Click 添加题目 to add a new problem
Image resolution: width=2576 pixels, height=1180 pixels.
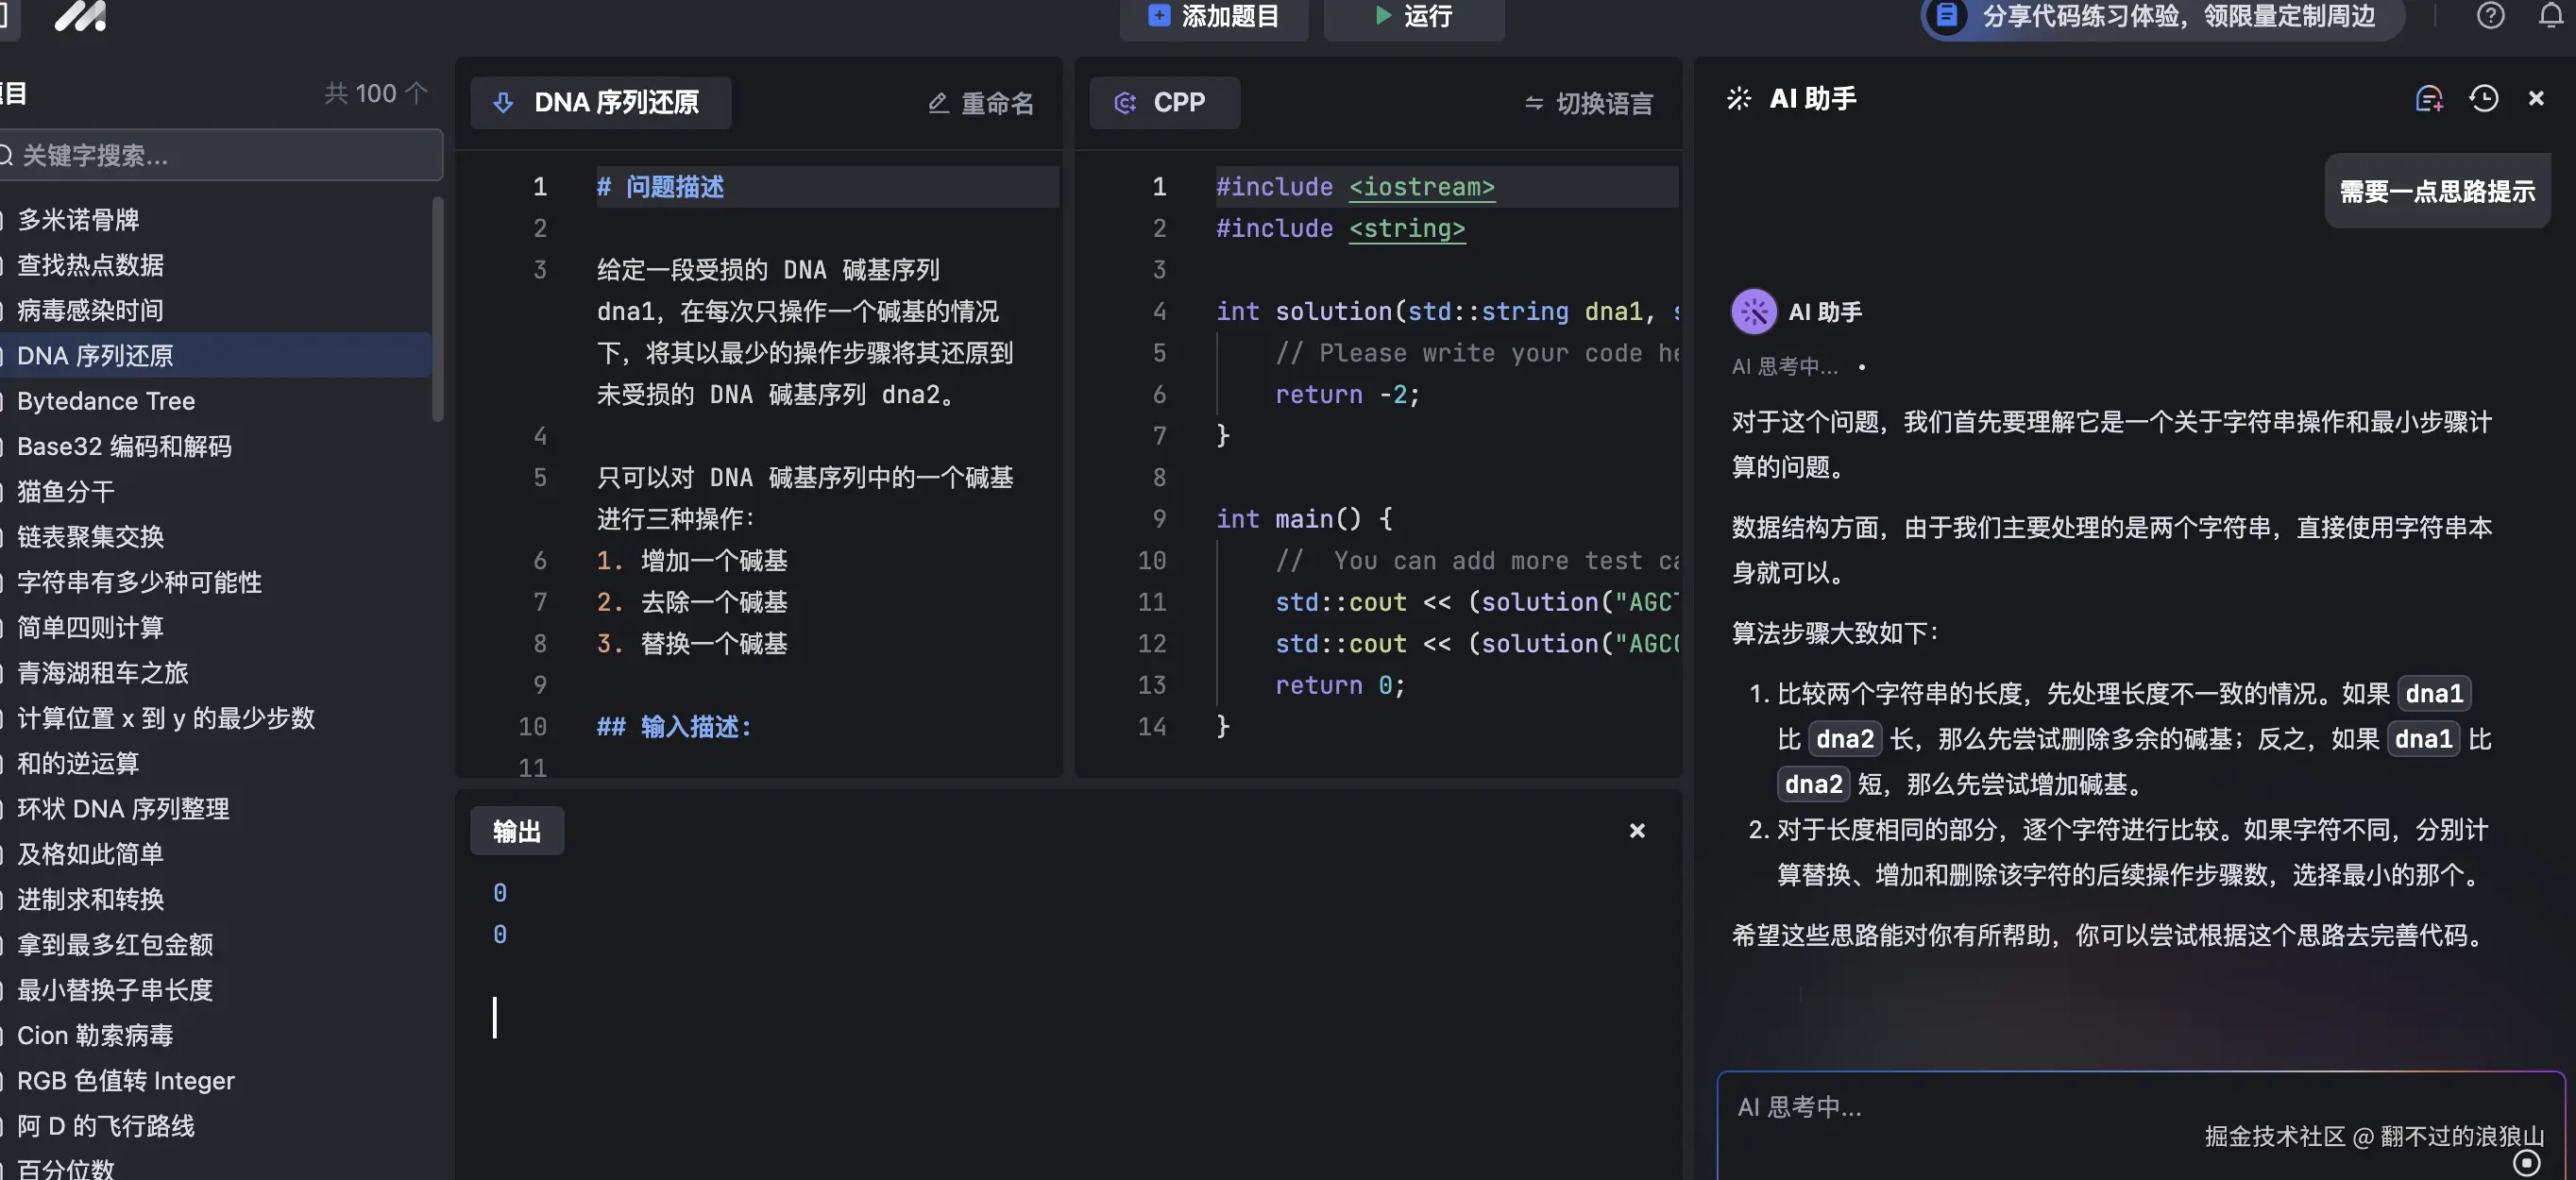[x=1213, y=18]
